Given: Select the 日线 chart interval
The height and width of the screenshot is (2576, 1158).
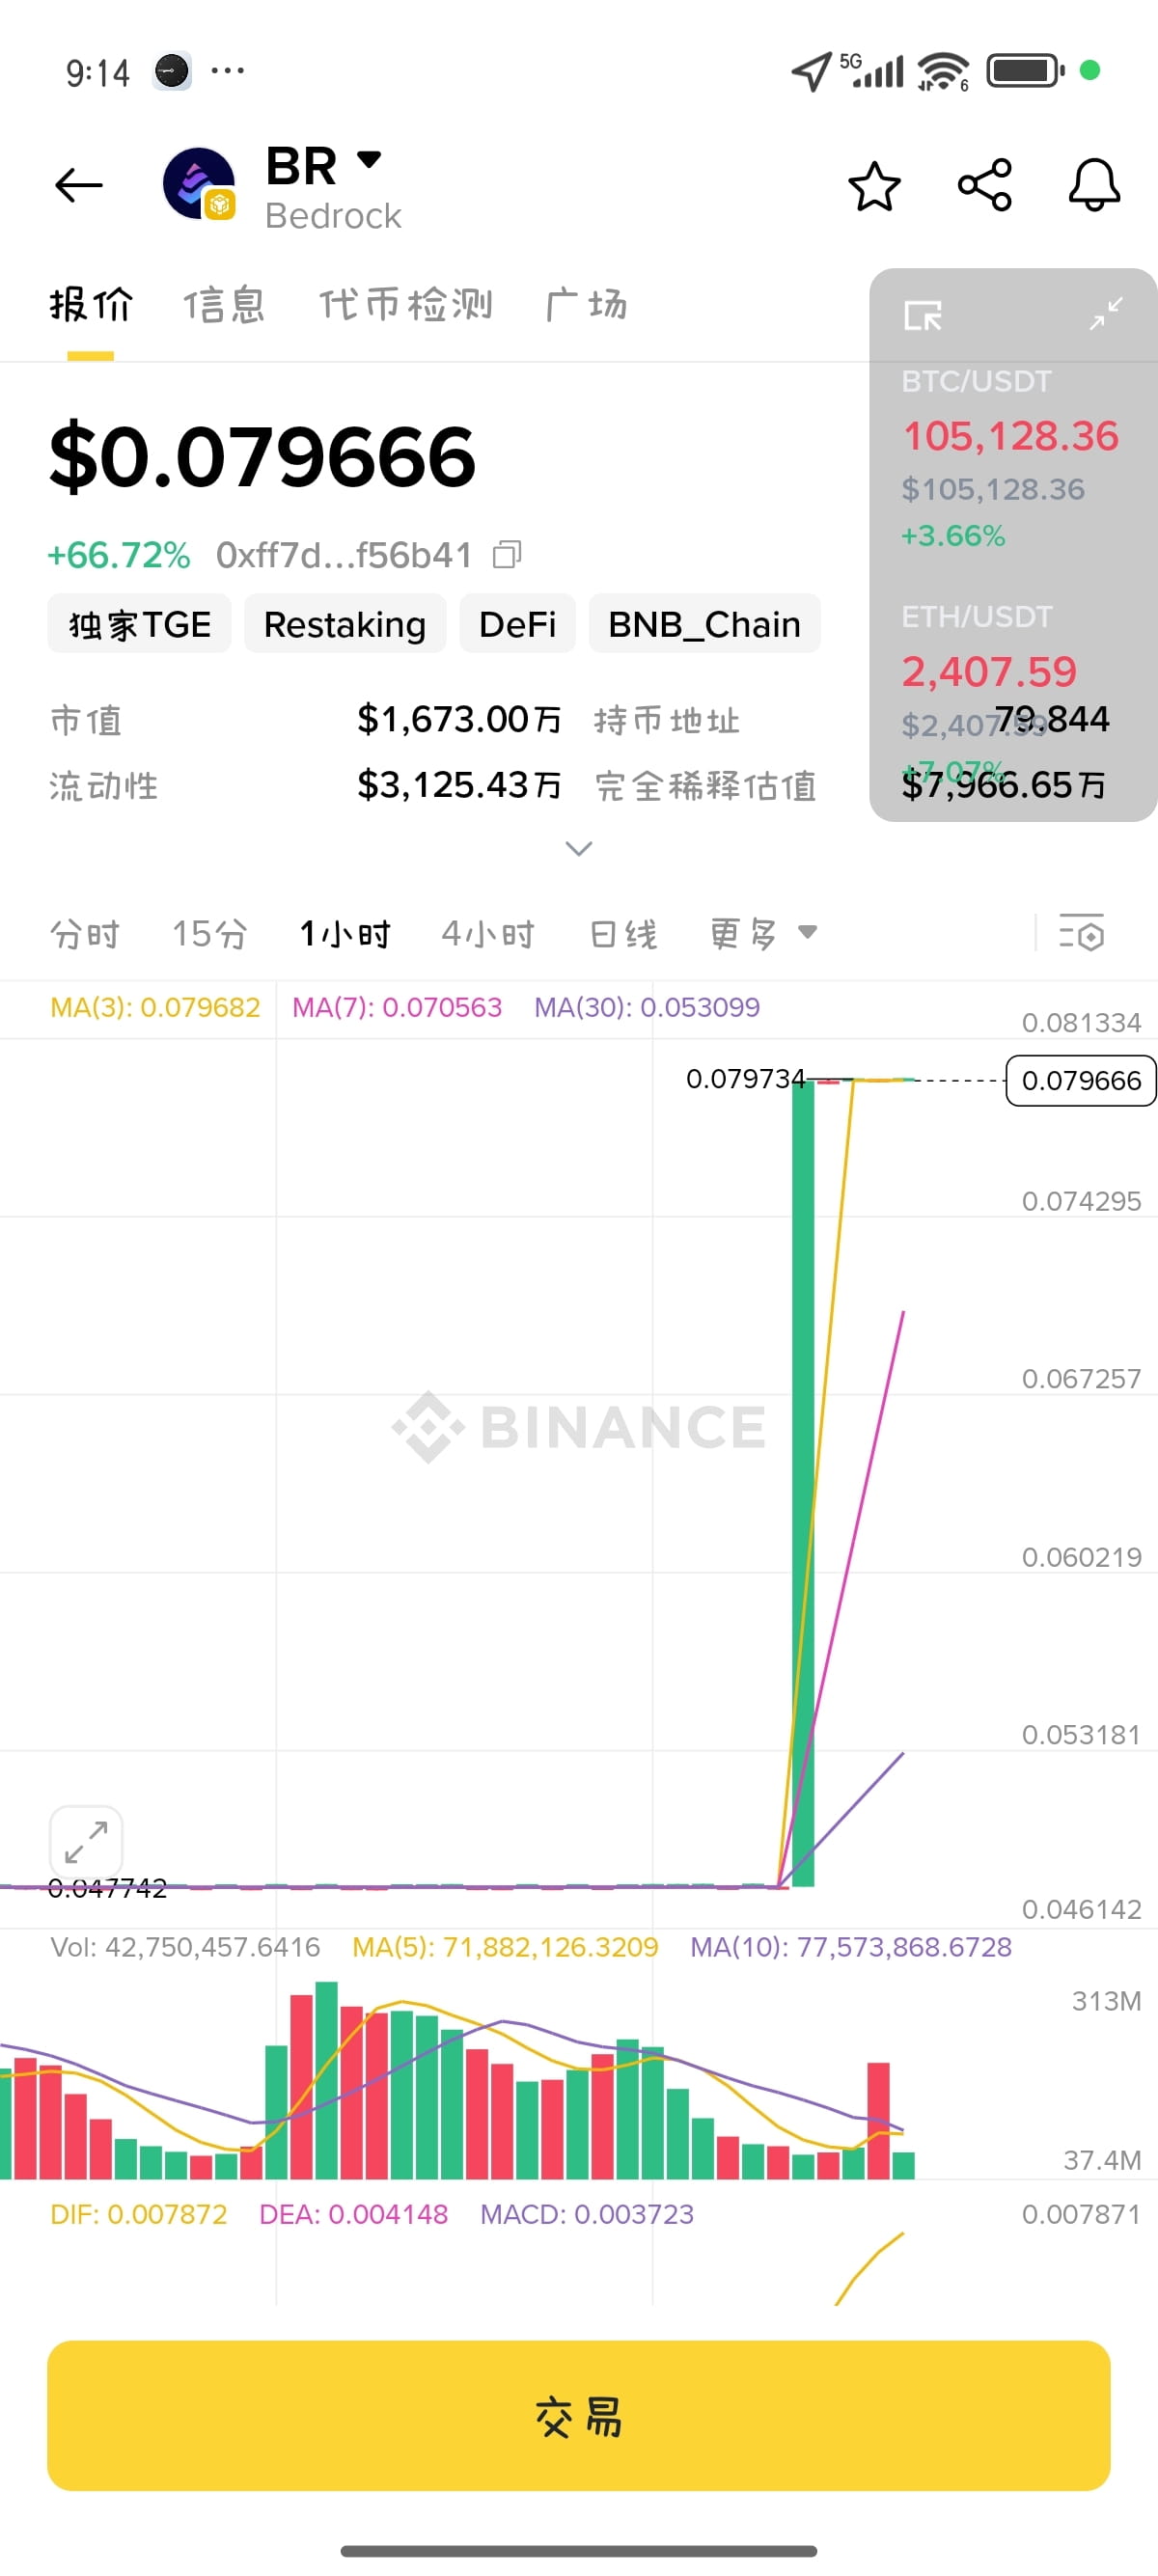Looking at the screenshot, I should [623, 933].
